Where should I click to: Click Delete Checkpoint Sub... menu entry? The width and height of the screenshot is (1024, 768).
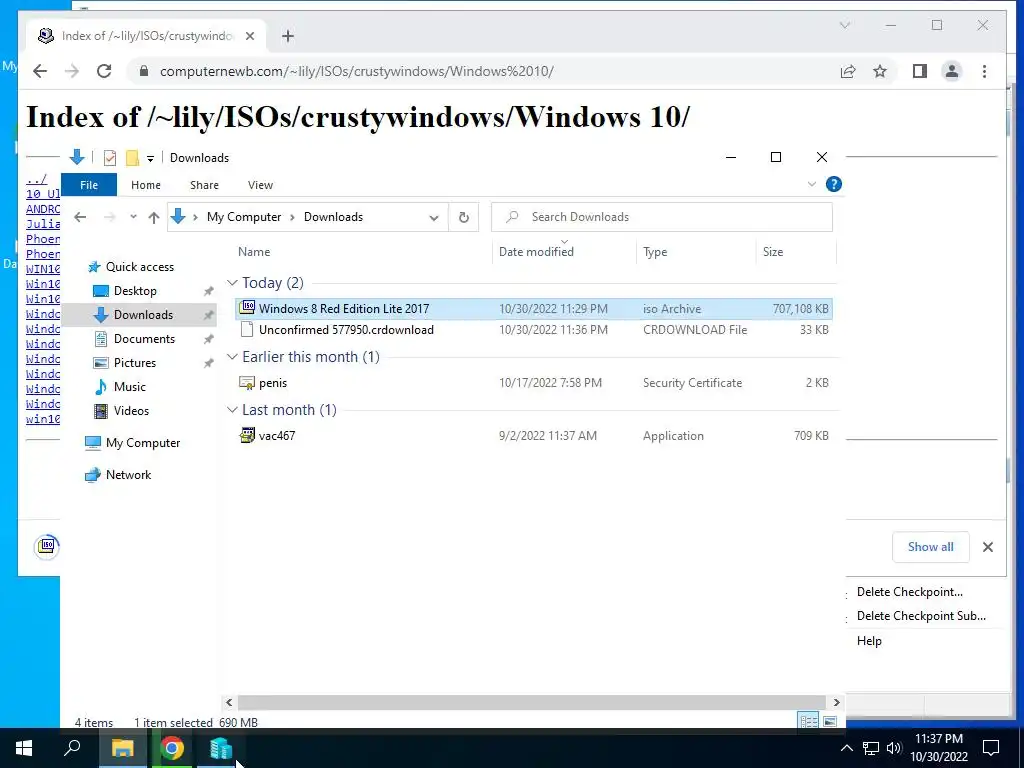coord(921,616)
